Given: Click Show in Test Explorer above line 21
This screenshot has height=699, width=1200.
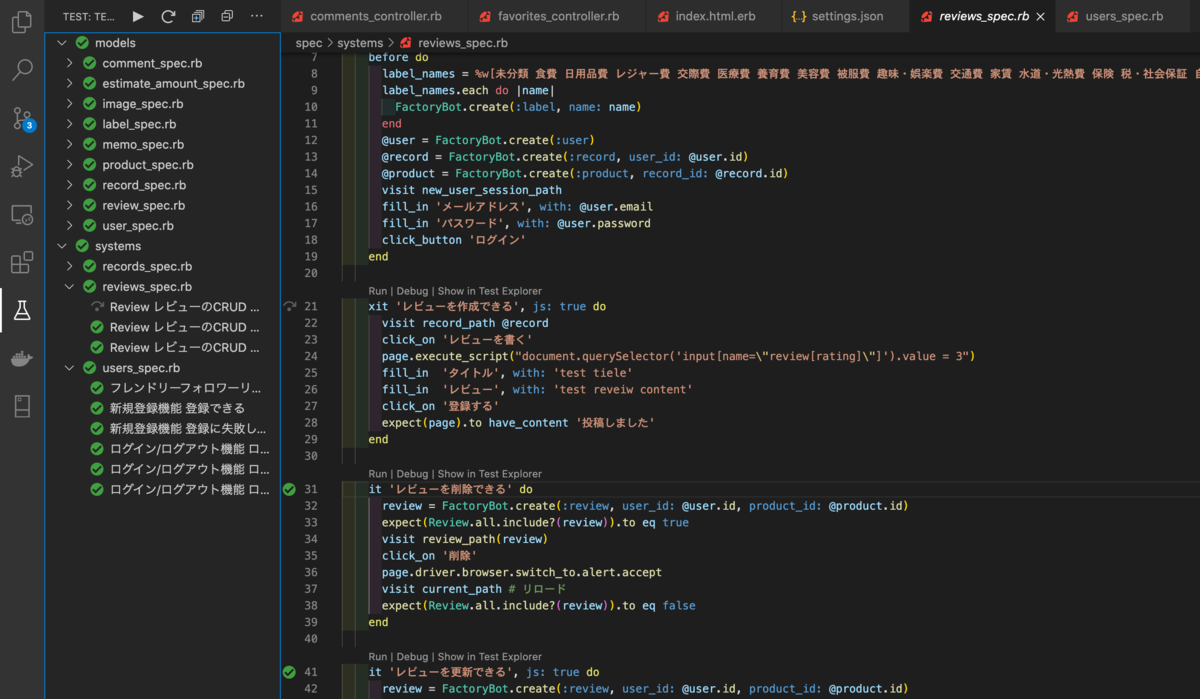Looking at the screenshot, I should 490,291.
